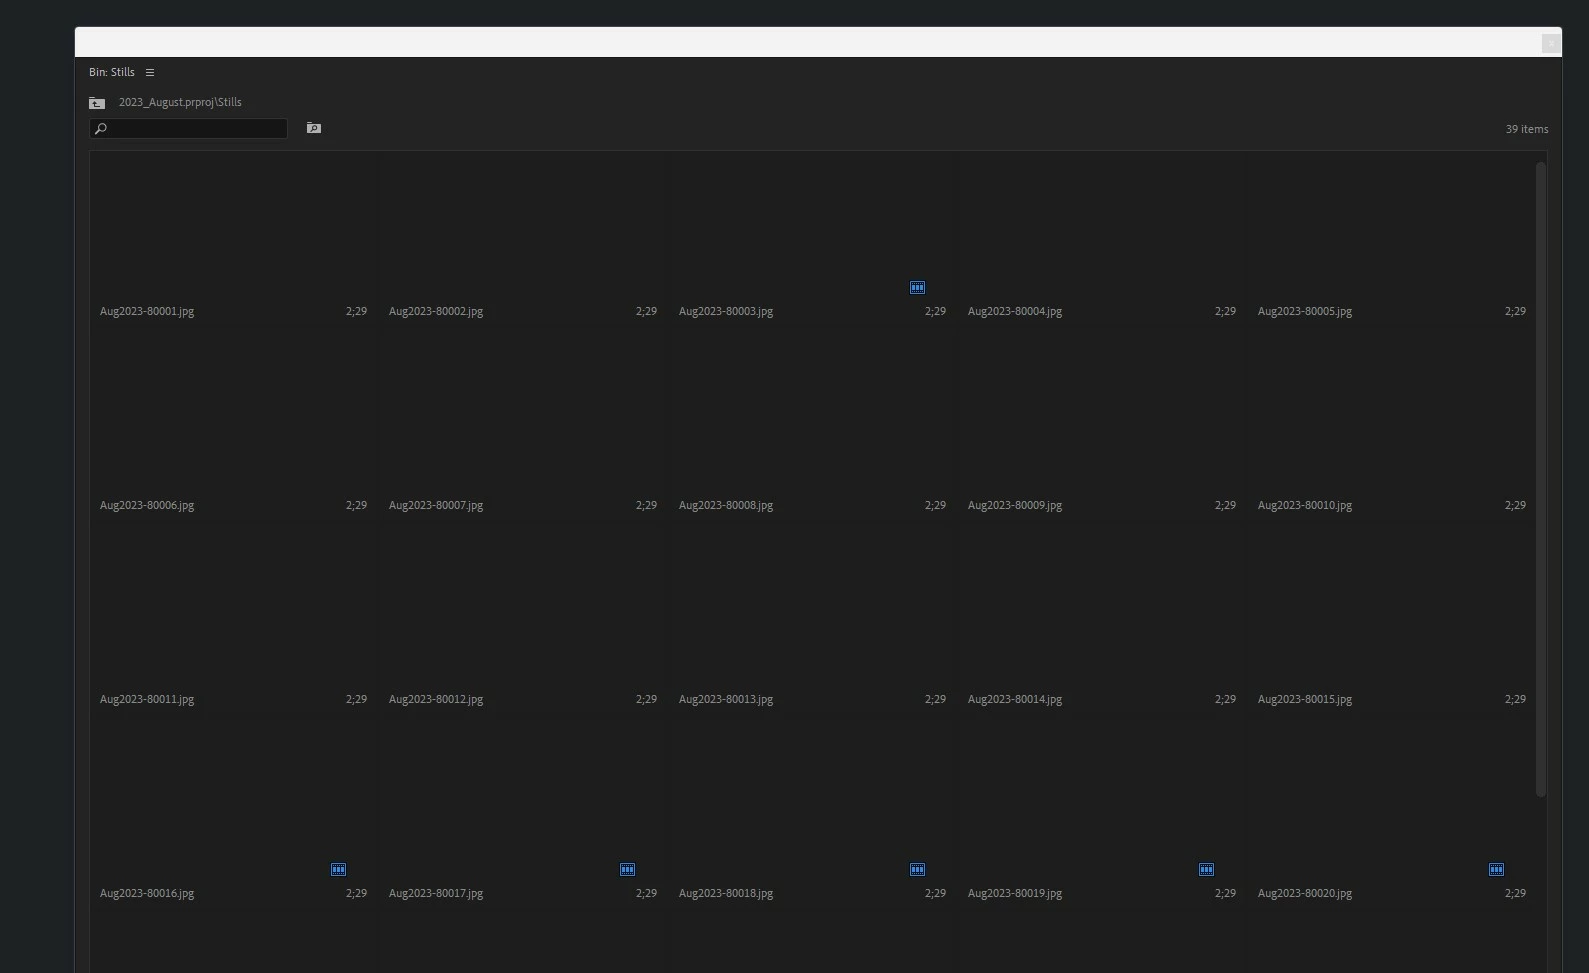The height and width of the screenshot is (973, 1589).
Task: Select the Bin: Stills tab label
Action: [x=112, y=73]
